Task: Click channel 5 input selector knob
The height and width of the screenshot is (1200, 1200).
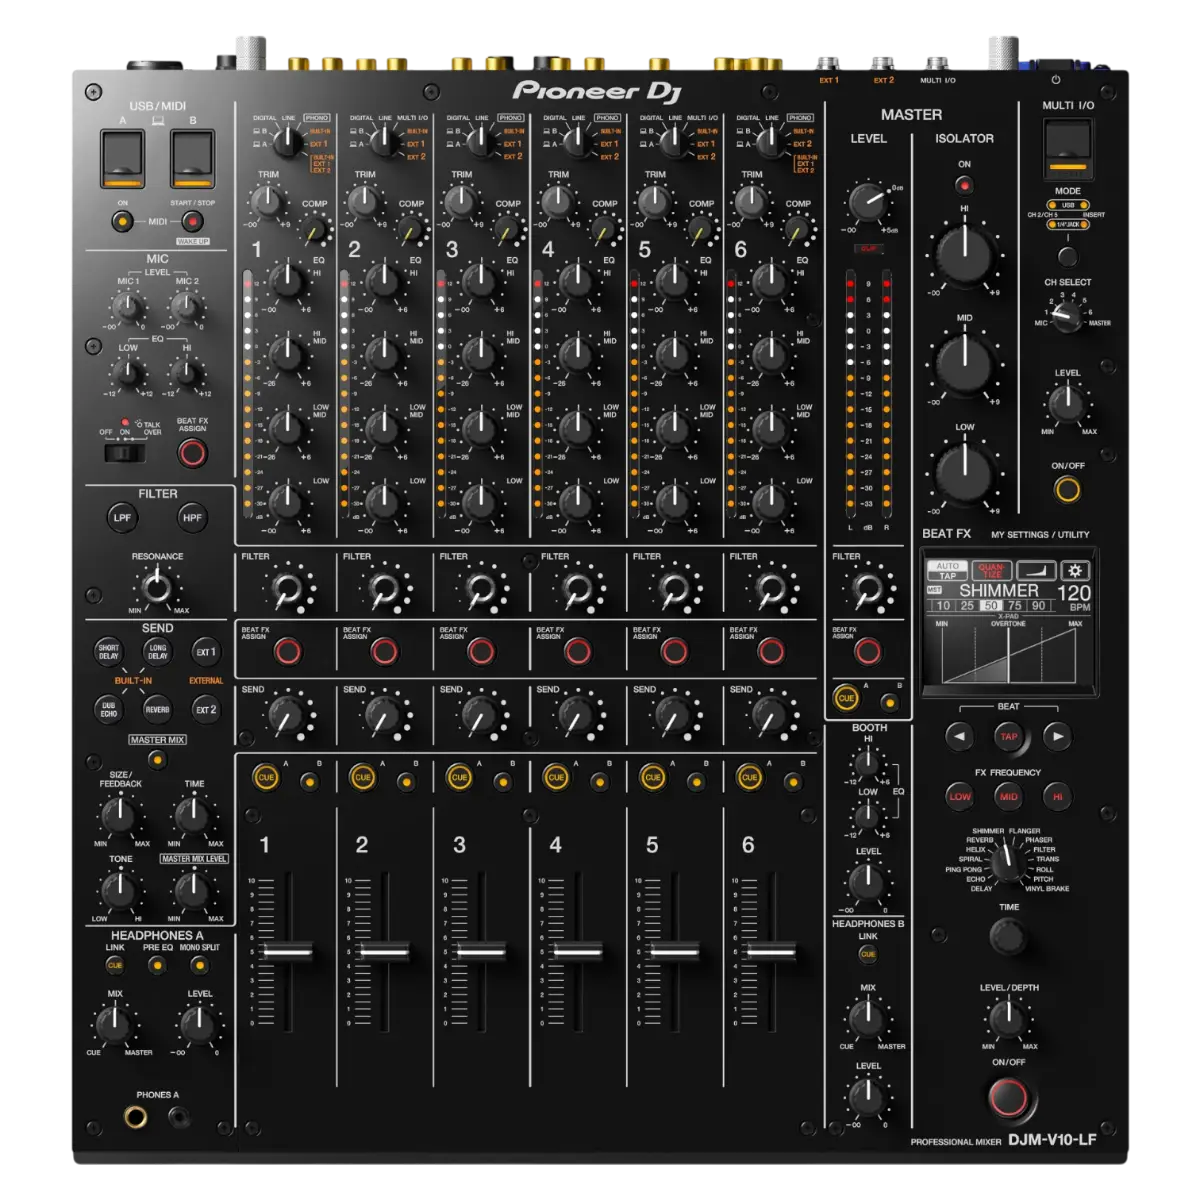Action: tap(674, 142)
